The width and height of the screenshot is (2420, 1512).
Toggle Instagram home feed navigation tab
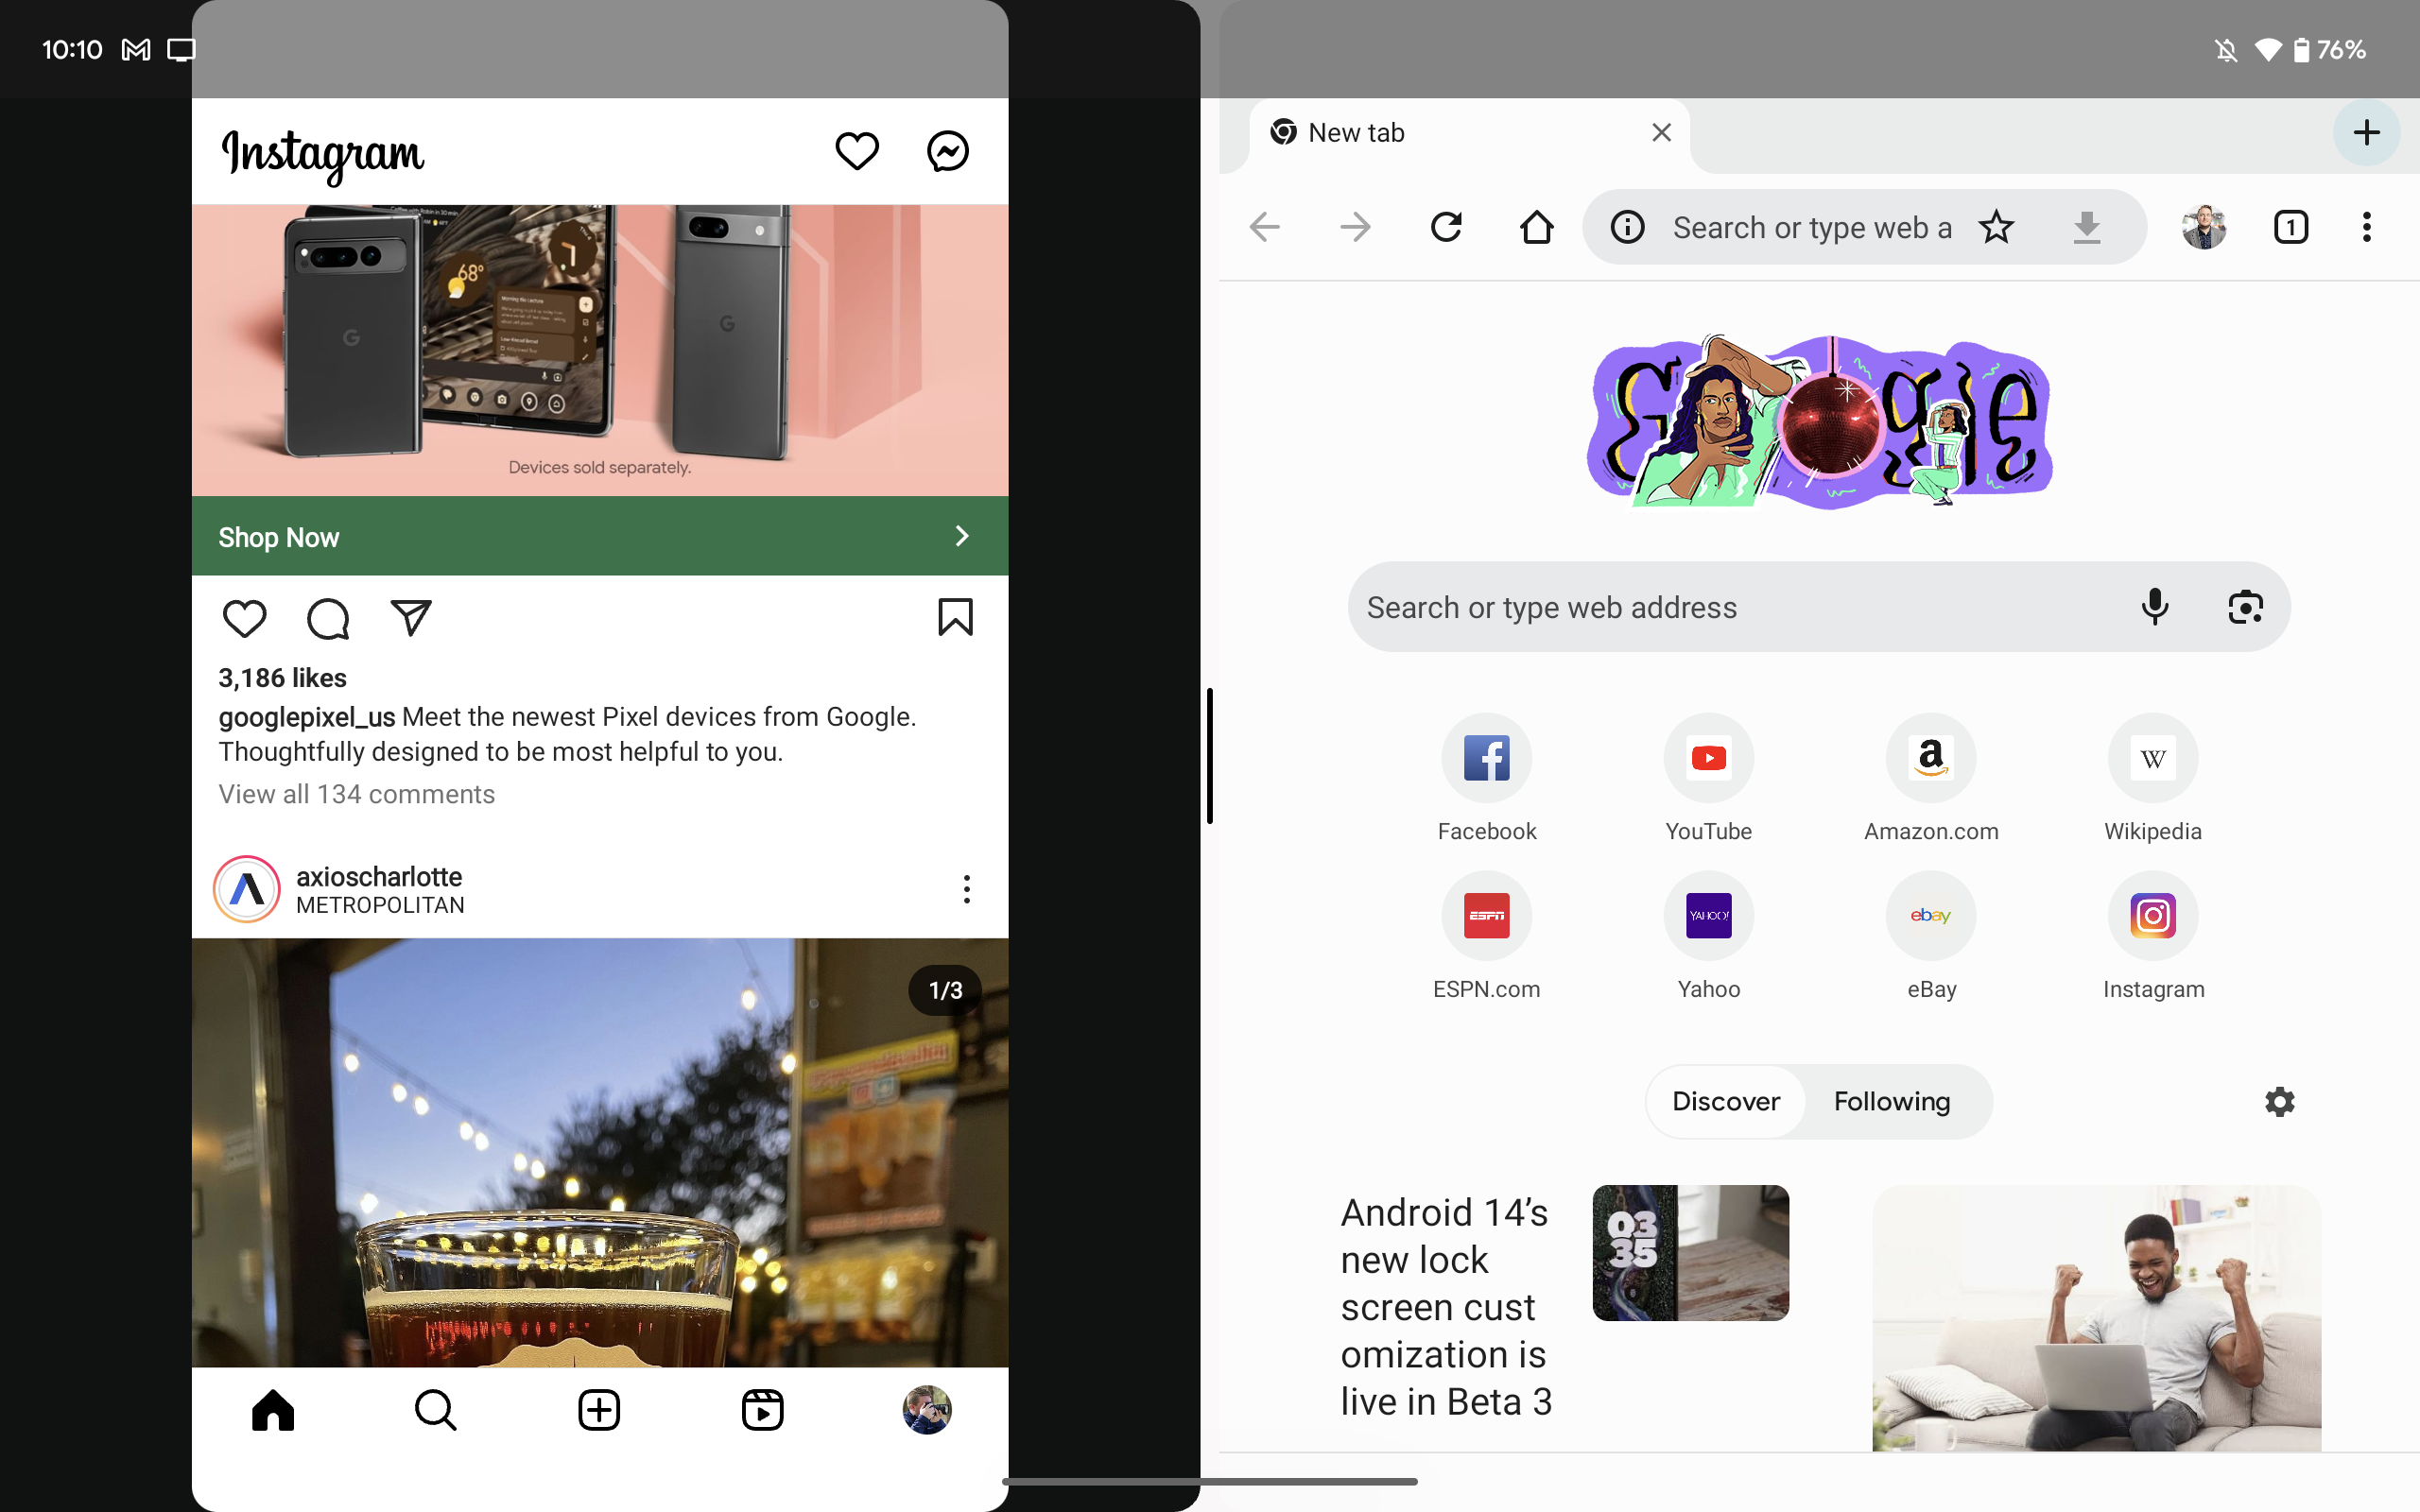(272, 1411)
